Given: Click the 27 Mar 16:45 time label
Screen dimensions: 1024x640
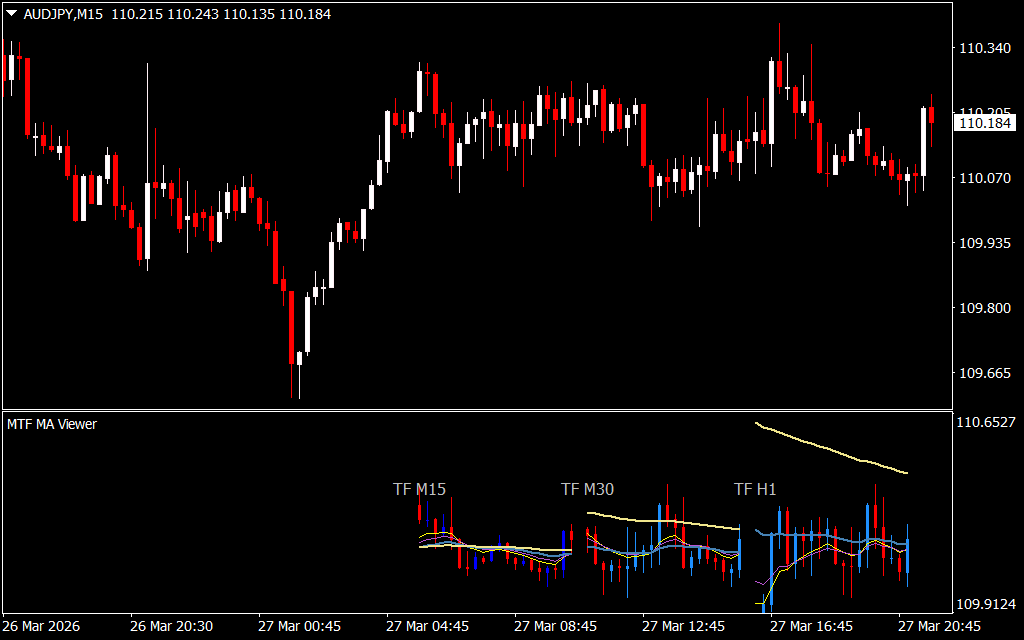Looking at the screenshot, I should [812, 626].
